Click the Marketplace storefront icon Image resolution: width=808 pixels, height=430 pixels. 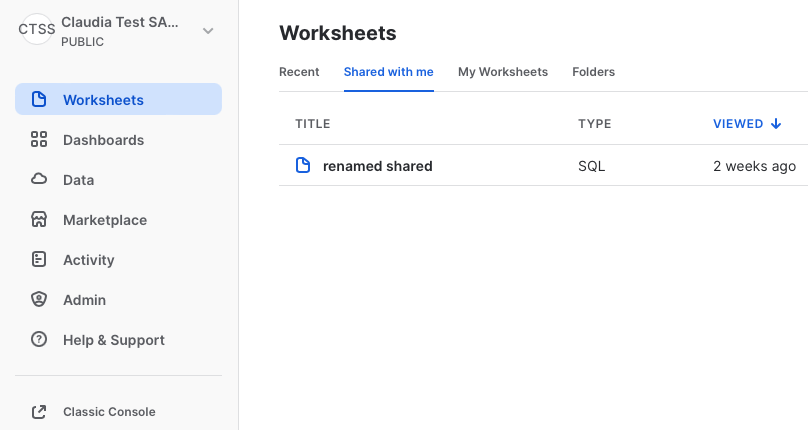(39, 220)
